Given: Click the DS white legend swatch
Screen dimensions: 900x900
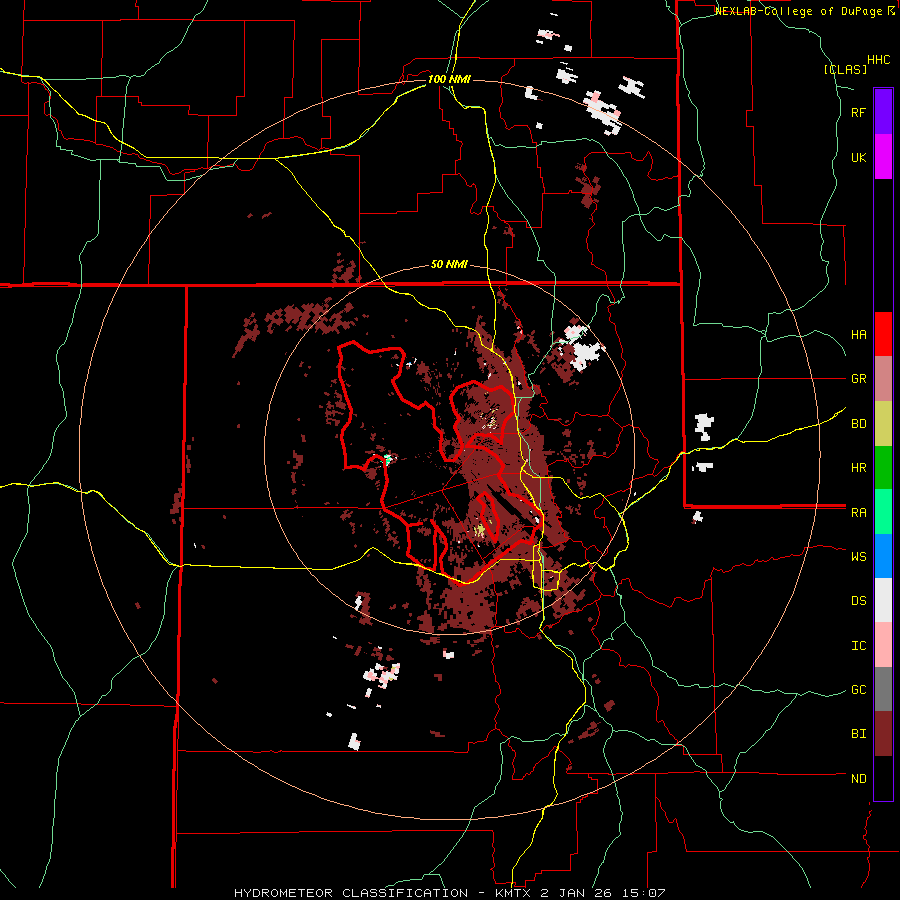Looking at the screenshot, I should point(883,600).
